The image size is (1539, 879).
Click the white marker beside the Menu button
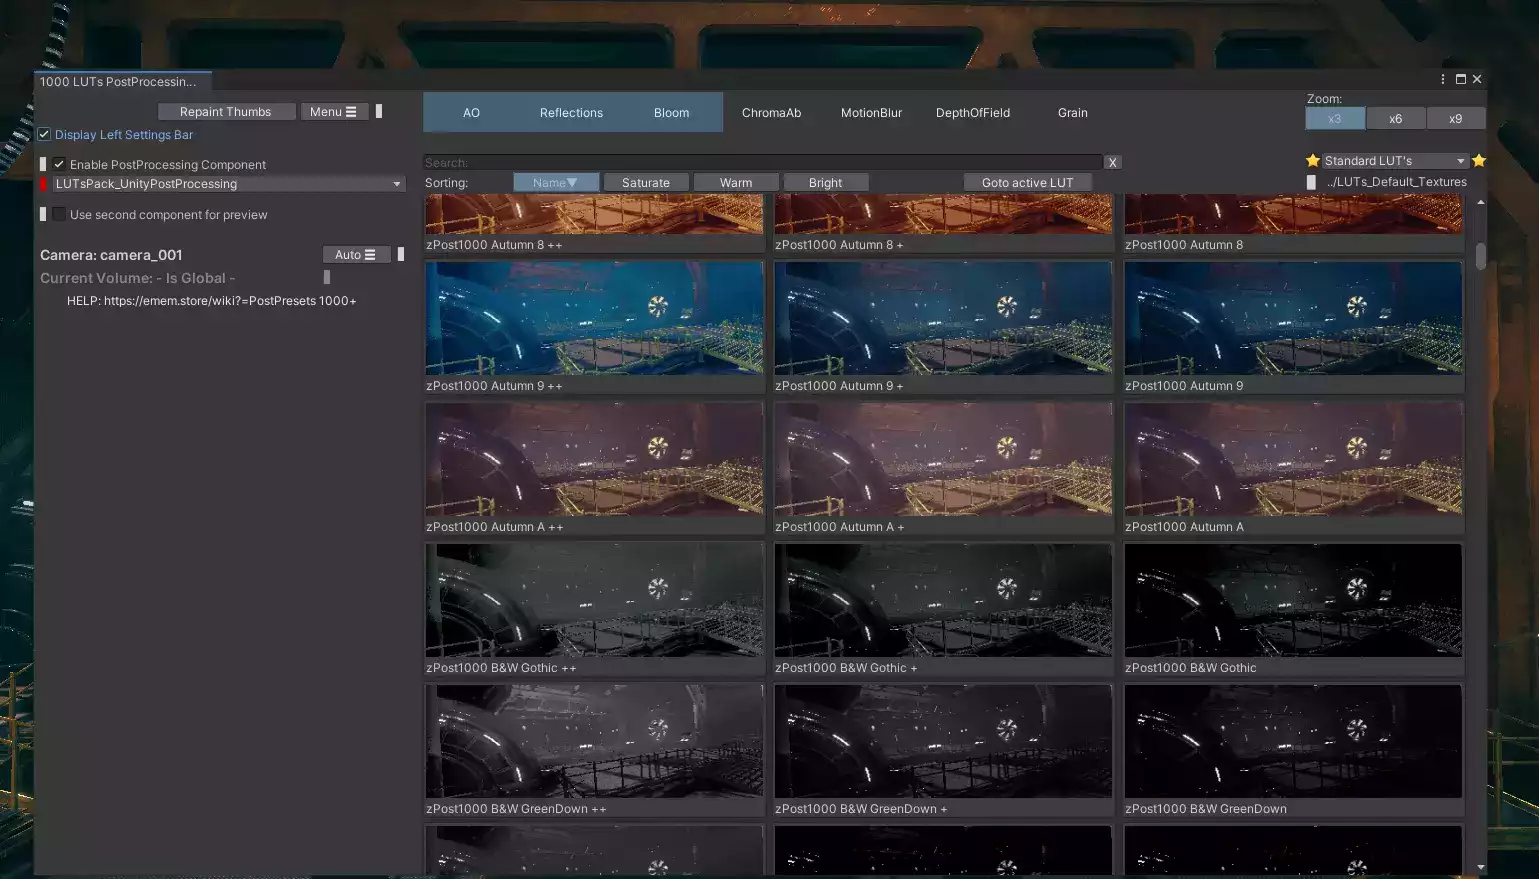[379, 112]
